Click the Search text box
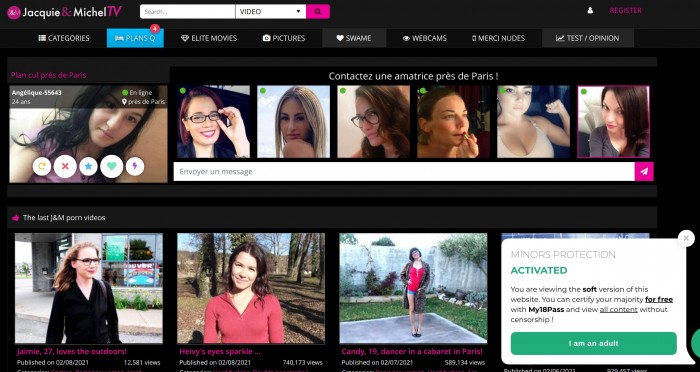700x372 pixels. pyautogui.click(x=188, y=12)
